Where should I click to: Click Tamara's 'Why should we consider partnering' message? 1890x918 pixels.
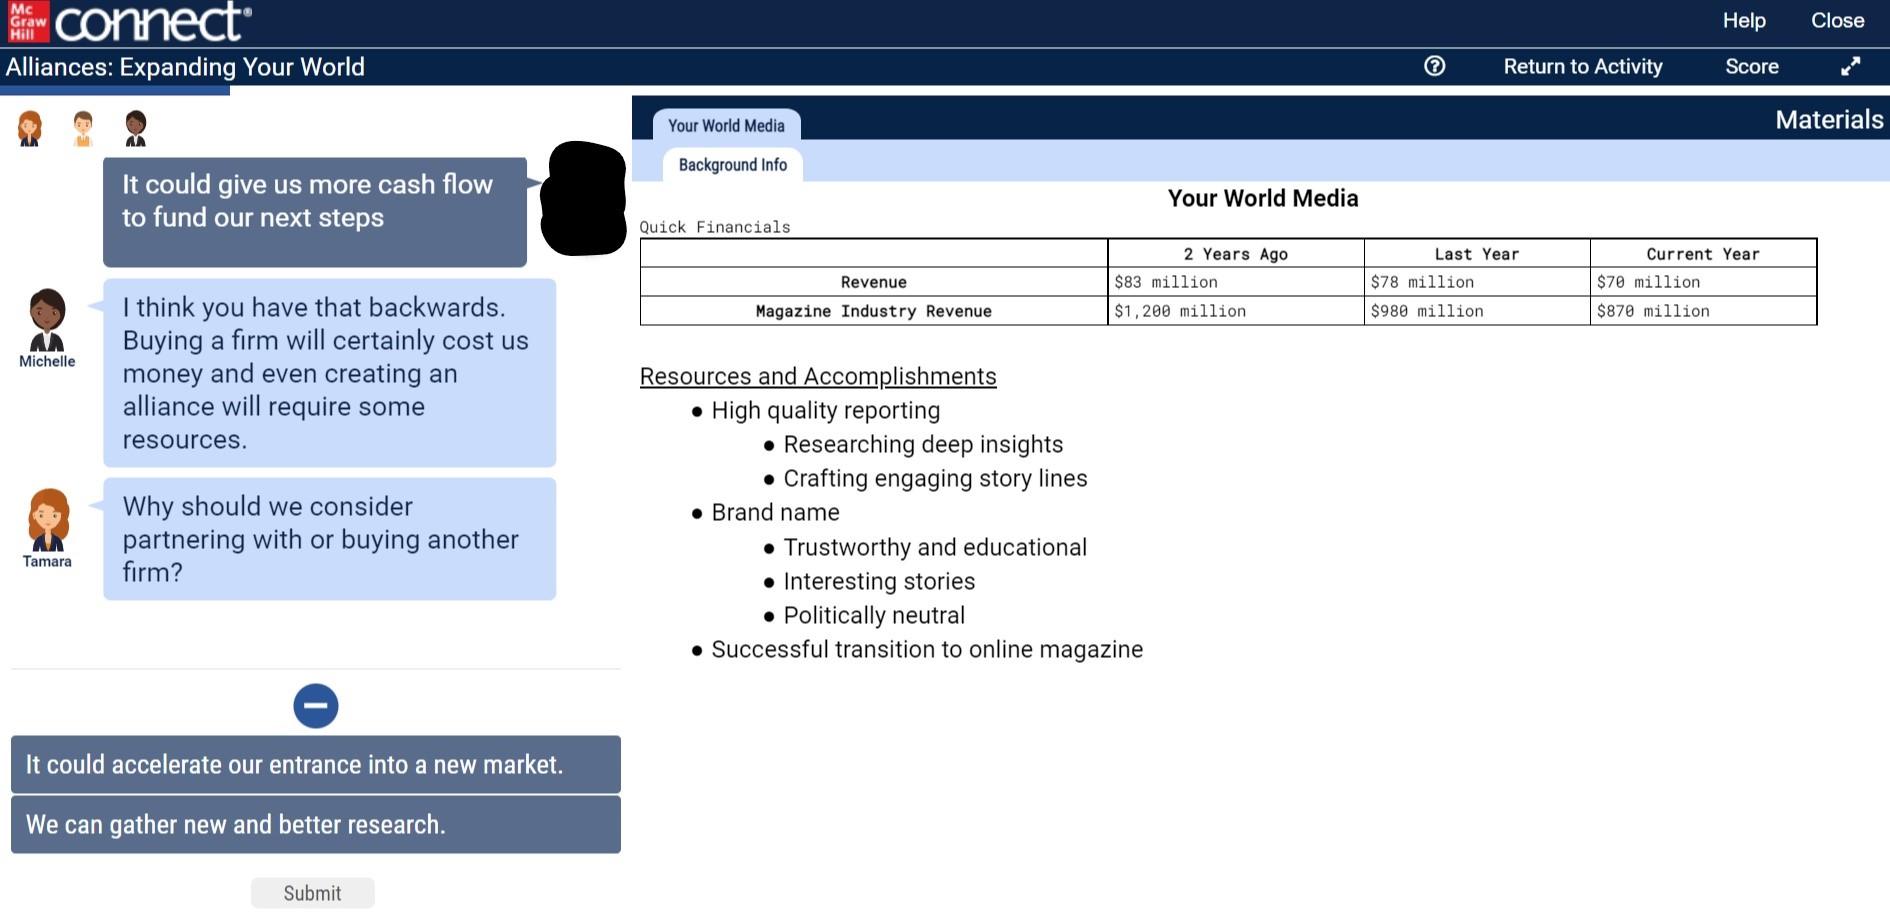point(330,539)
